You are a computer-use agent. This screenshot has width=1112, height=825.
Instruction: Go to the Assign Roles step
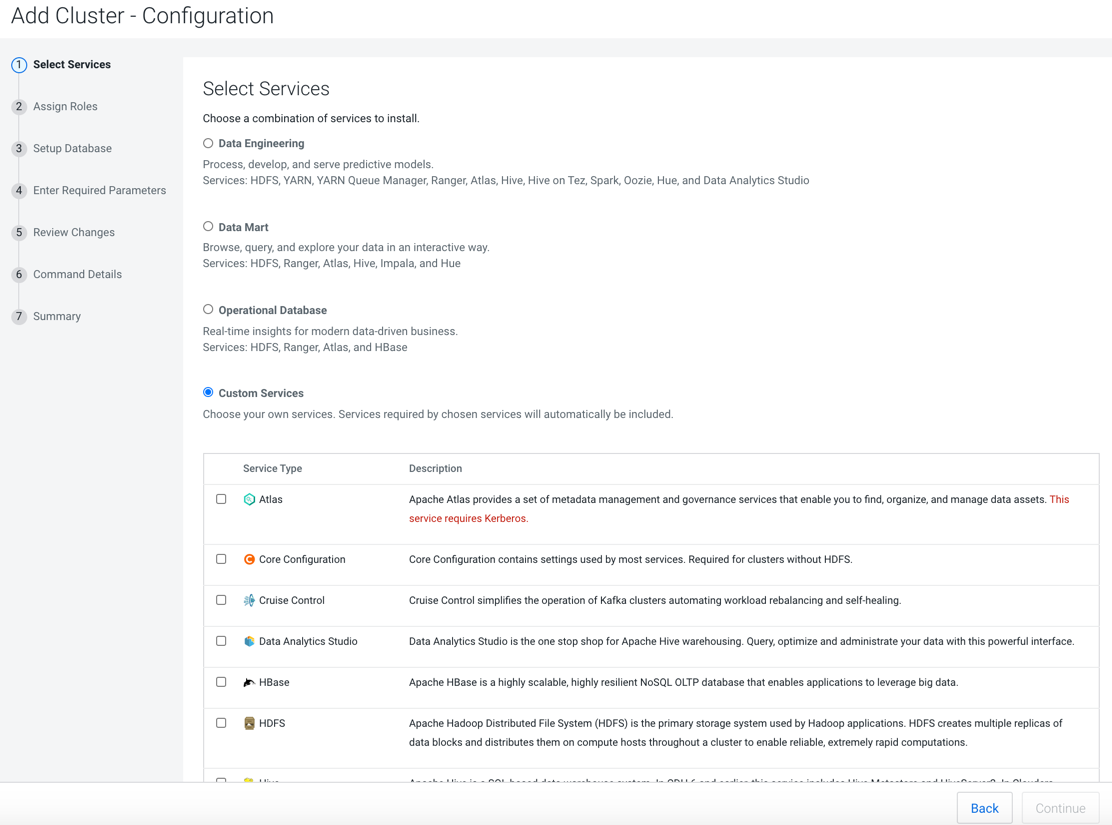click(x=65, y=107)
